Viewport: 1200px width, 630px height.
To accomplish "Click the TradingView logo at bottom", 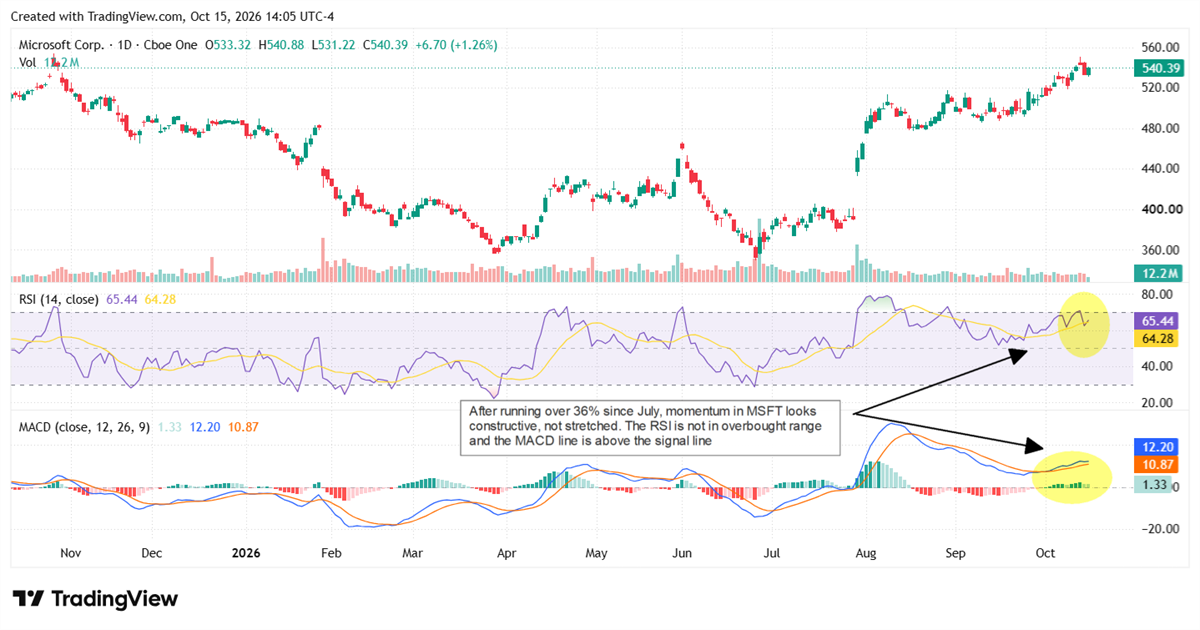I will click(x=95, y=599).
